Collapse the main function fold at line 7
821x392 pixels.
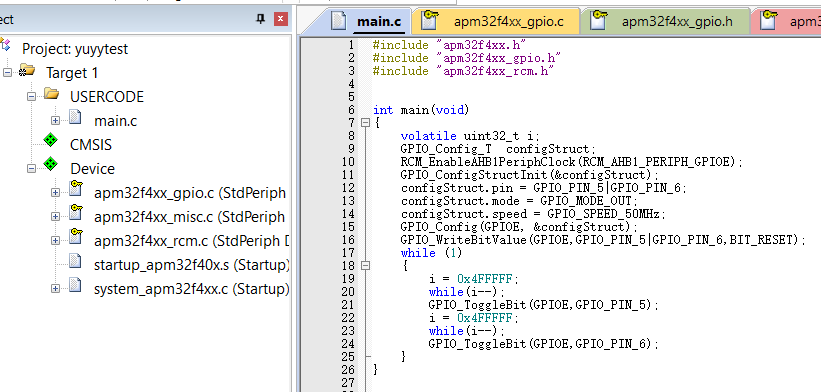pos(365,123)
